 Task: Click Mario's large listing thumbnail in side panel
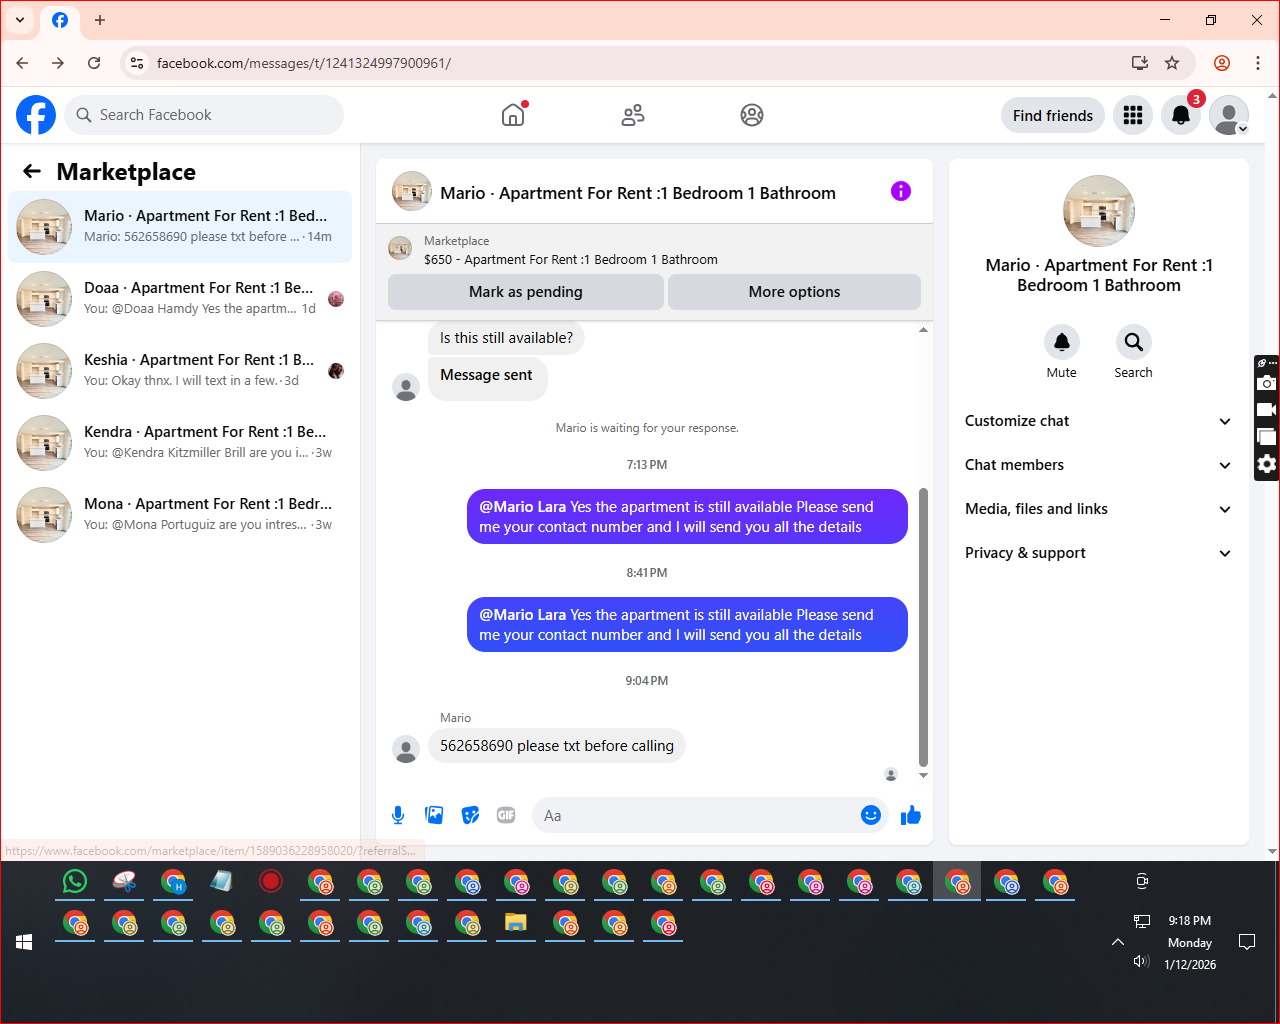tap(1099, 211)
